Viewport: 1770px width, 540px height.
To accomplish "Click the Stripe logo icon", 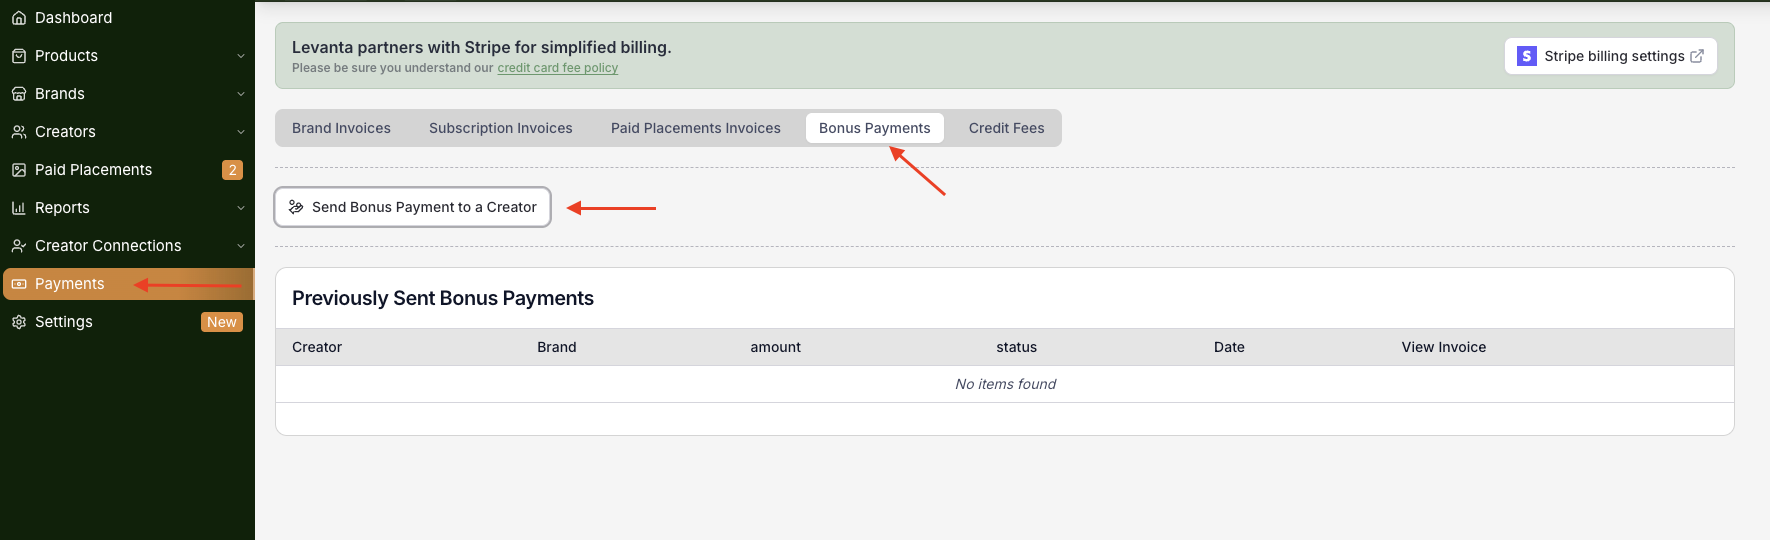I will [x=1526, y=56].
